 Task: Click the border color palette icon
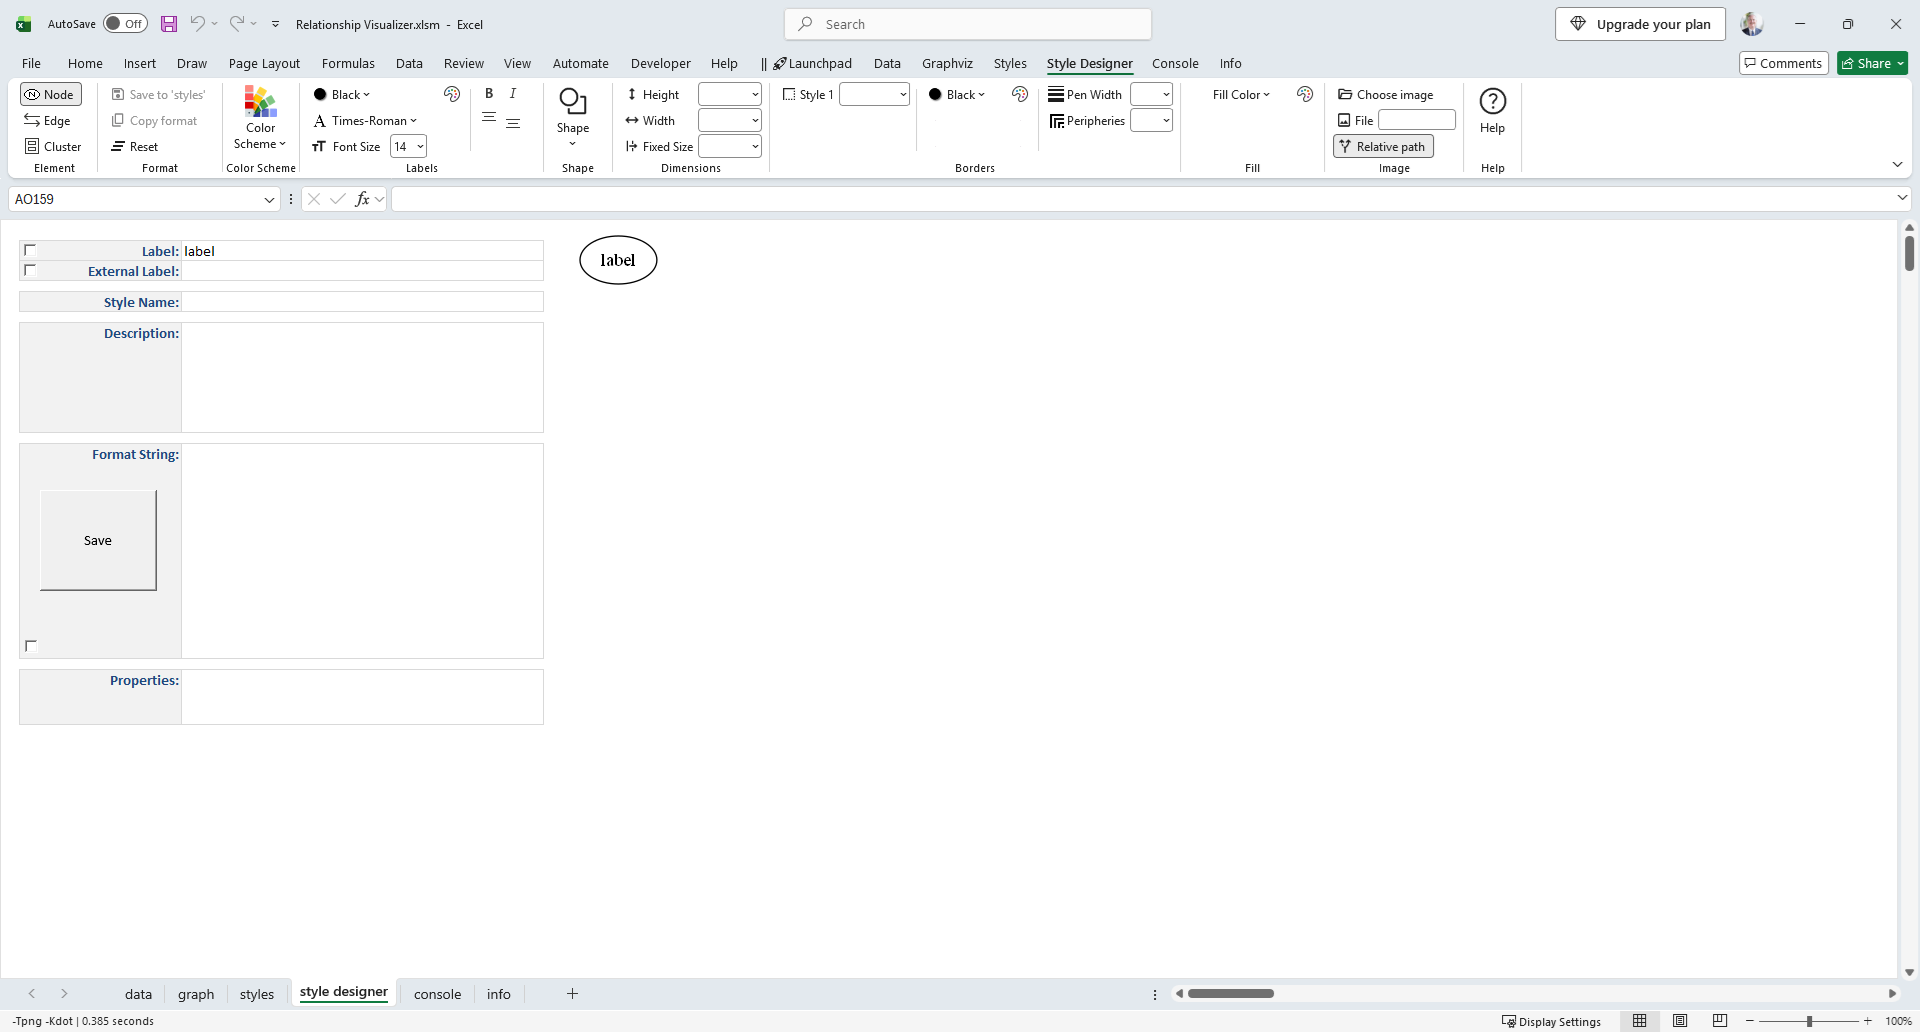(1020, 94)
